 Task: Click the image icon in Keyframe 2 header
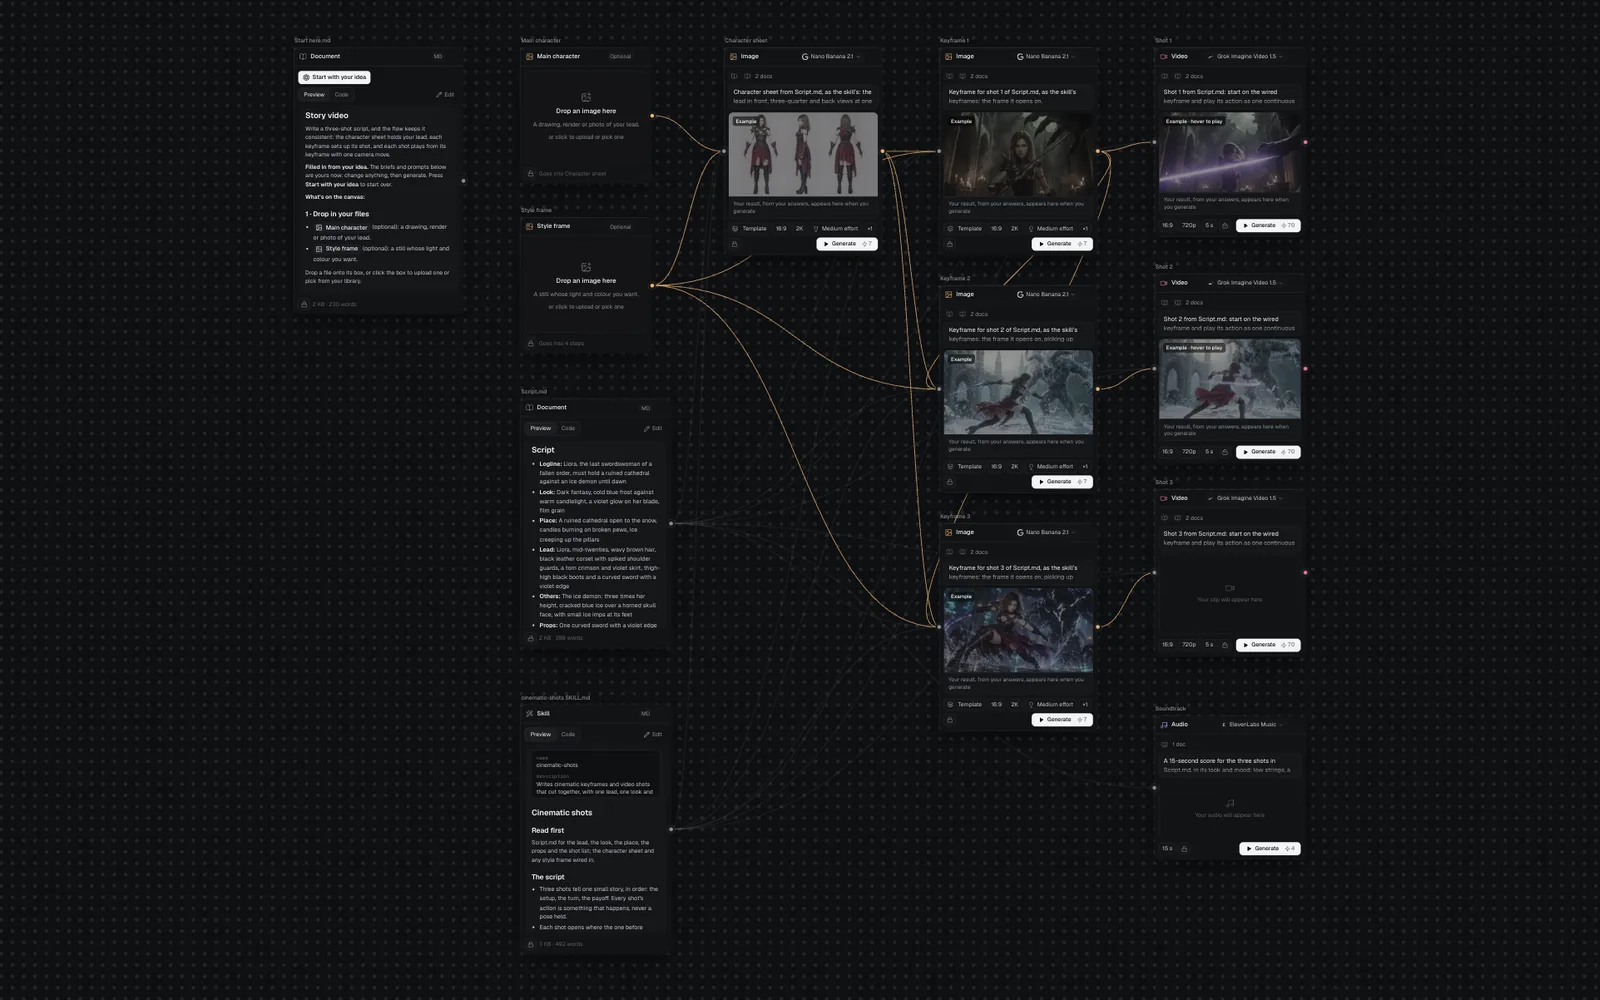[x=949, y=295]
